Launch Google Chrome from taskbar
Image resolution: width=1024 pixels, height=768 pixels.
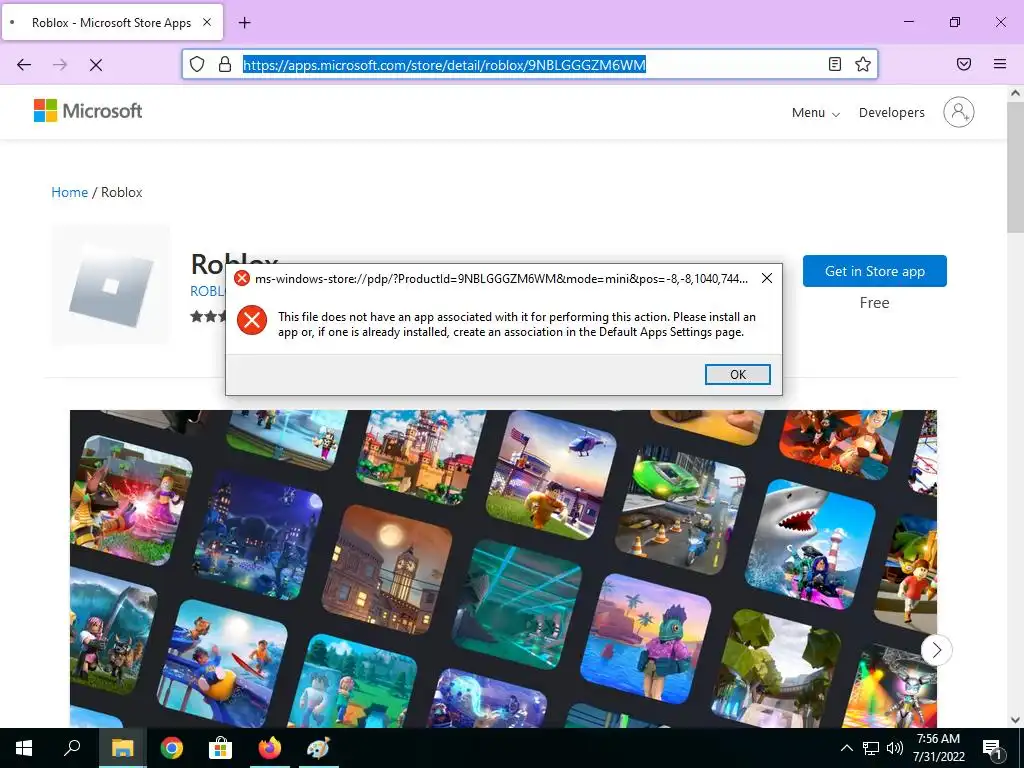[172, 748]
